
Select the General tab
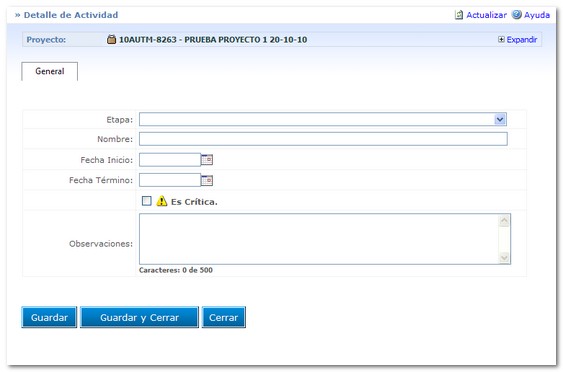pos(50,71)
